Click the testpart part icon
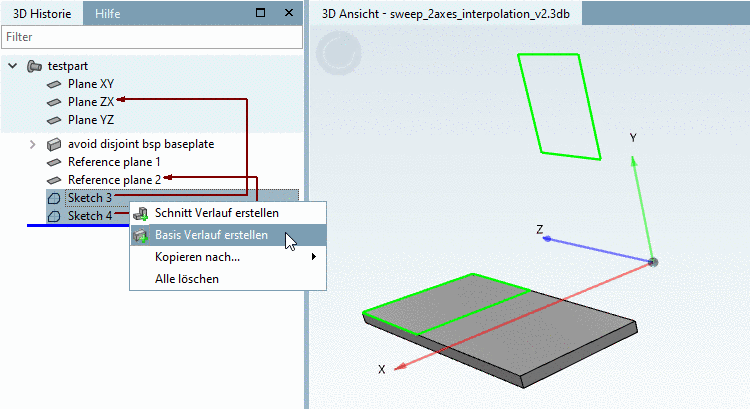 34,66
